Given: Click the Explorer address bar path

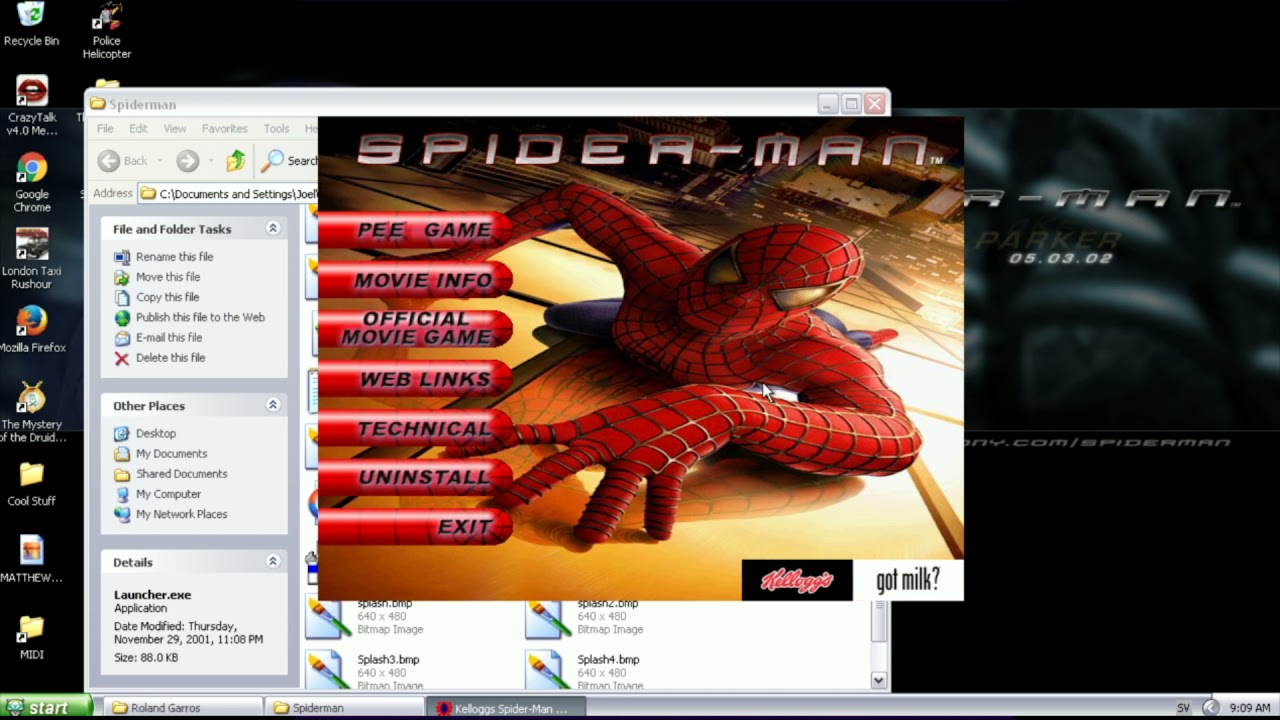Looking at the screenshot, I should tap(238, 194).
